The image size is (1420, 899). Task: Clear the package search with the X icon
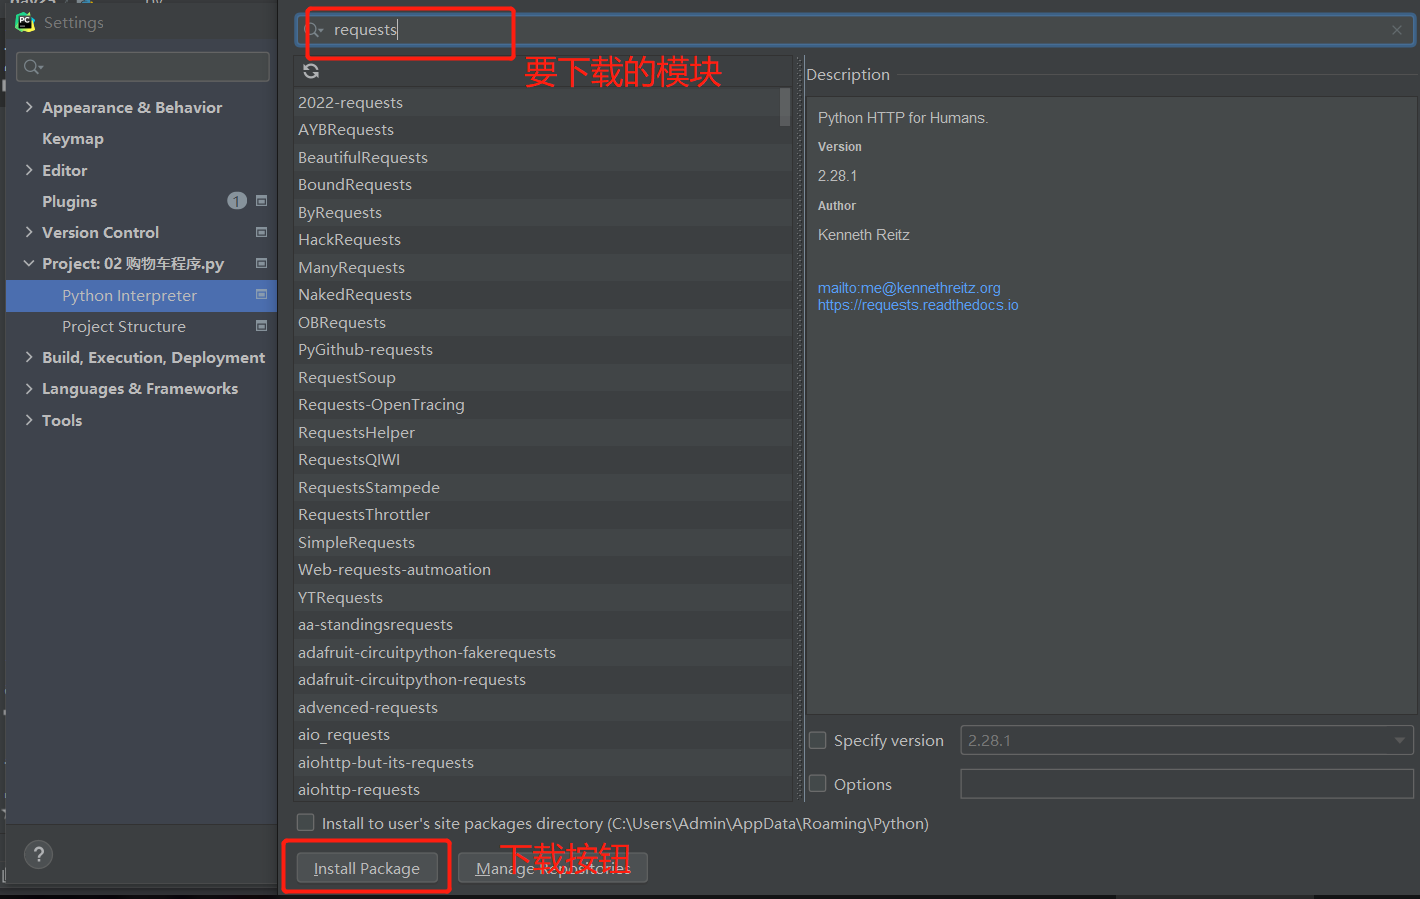coord(1397,30)
